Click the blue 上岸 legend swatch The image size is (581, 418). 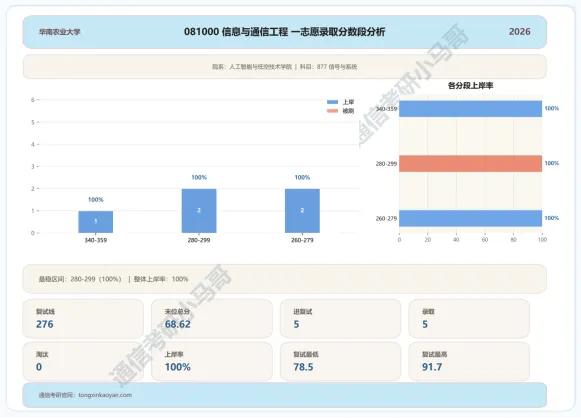point(332,102)
